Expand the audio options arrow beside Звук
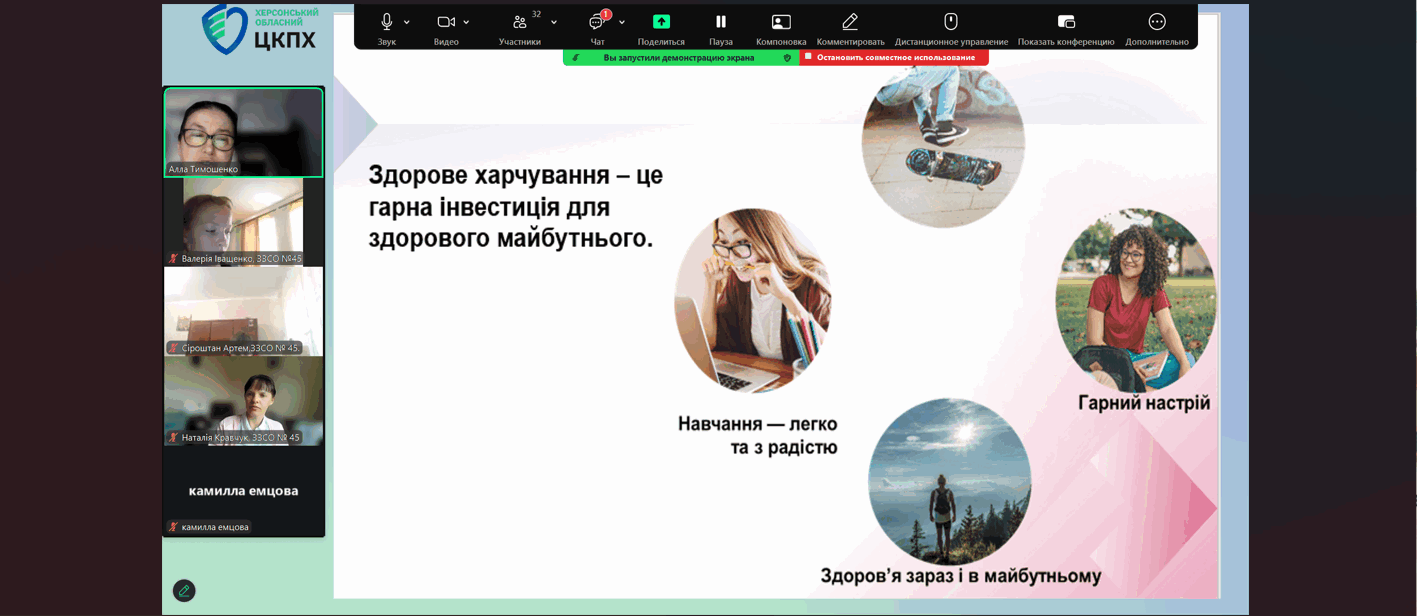This screenshot has height=616, width=1417. tap(407, 22)
